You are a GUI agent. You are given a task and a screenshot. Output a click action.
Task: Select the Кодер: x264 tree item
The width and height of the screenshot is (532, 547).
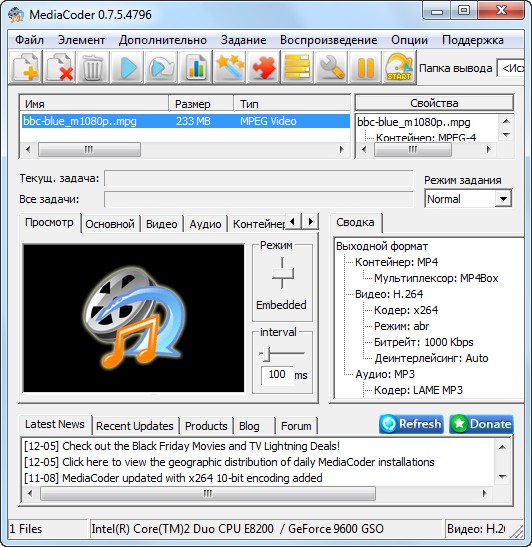406,310
